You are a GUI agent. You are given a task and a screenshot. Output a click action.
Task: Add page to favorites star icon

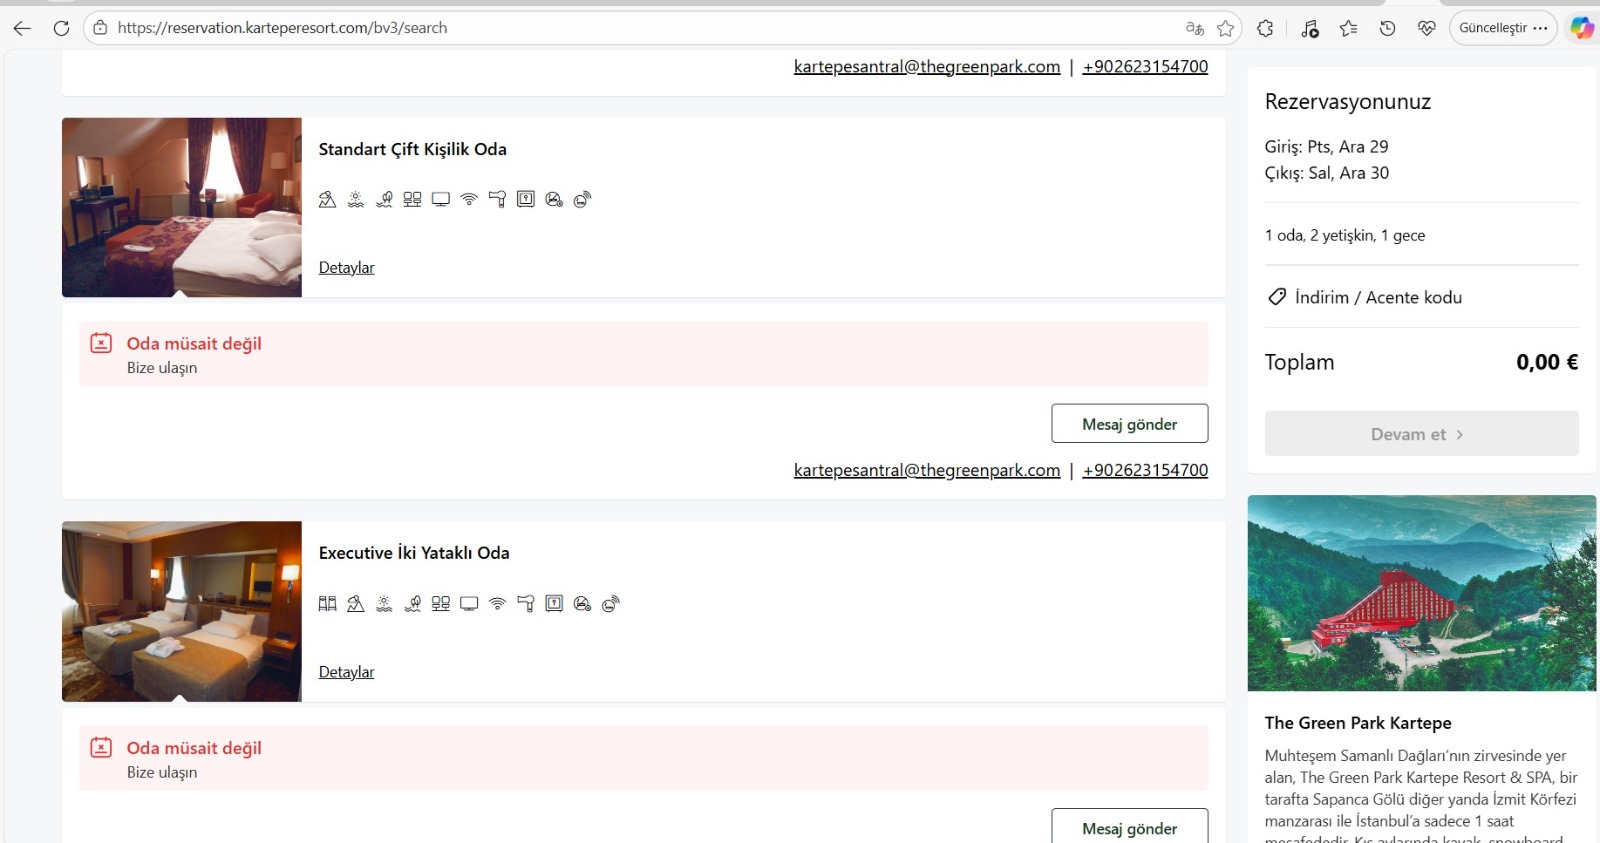[1226, 28]
